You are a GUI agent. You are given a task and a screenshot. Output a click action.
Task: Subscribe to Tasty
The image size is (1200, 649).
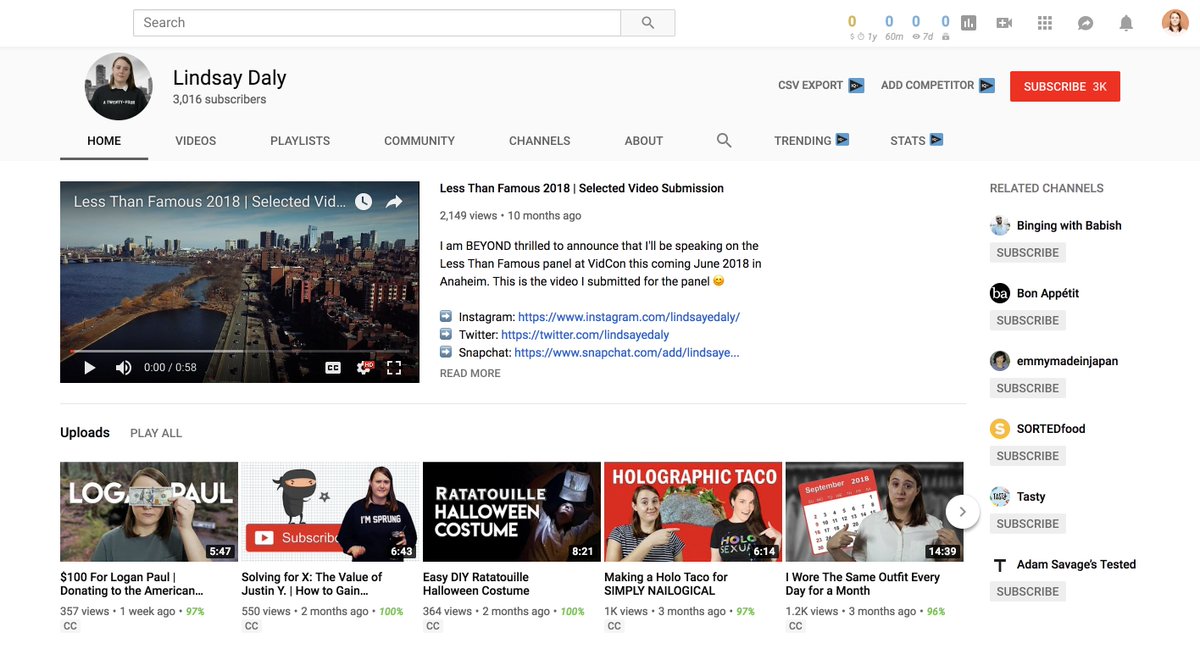coord(1027,524)
